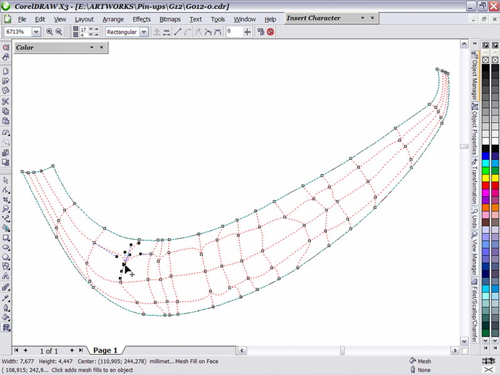
Task: Select the Text tool
Action: (x=6, y=276)
